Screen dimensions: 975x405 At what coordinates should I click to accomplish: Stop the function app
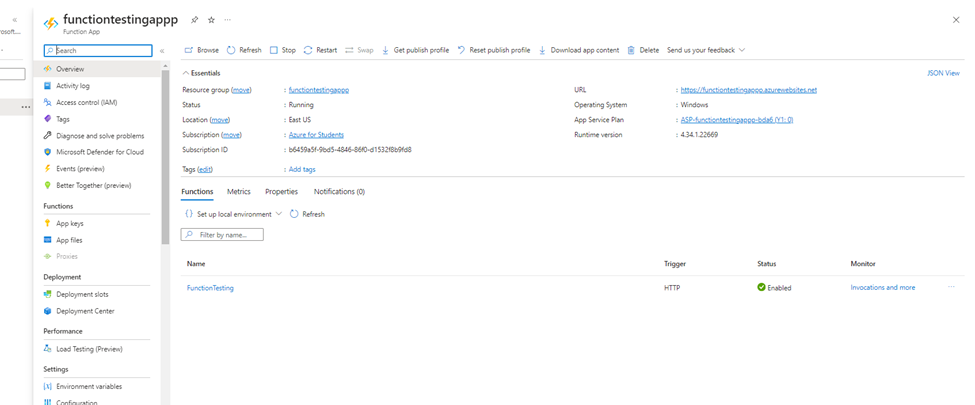pyautogui.click(x=283, y=50)
